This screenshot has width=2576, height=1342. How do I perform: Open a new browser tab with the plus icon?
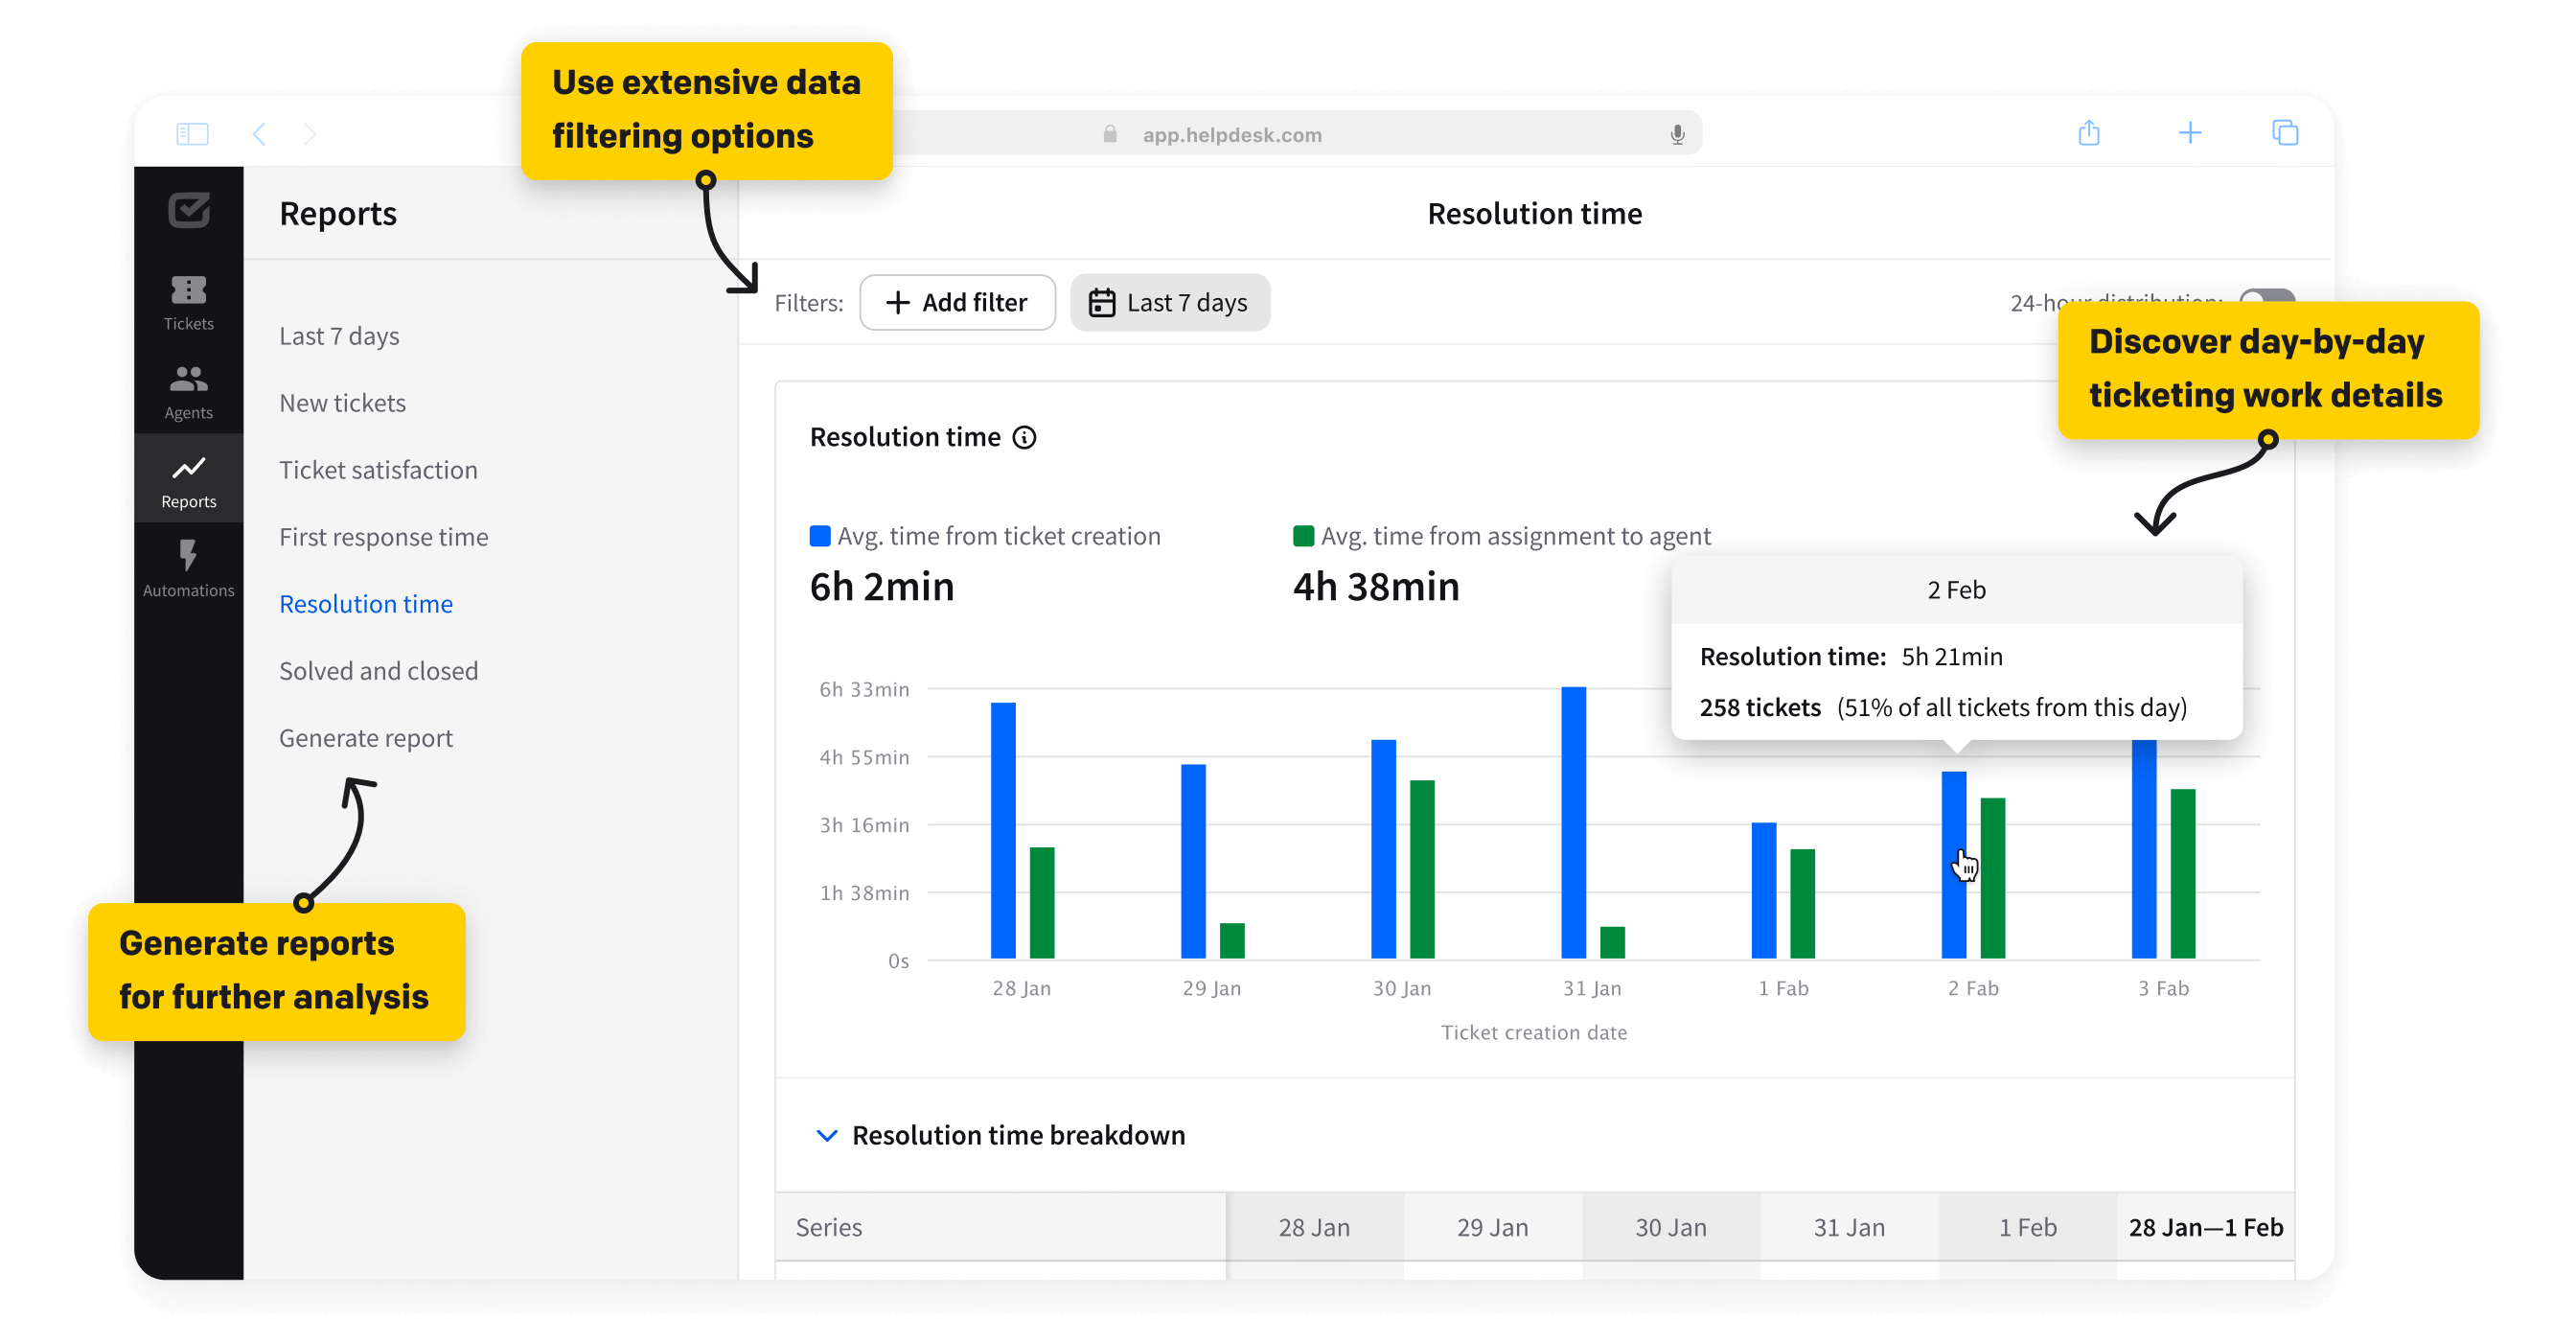(x=2190, y=133)
